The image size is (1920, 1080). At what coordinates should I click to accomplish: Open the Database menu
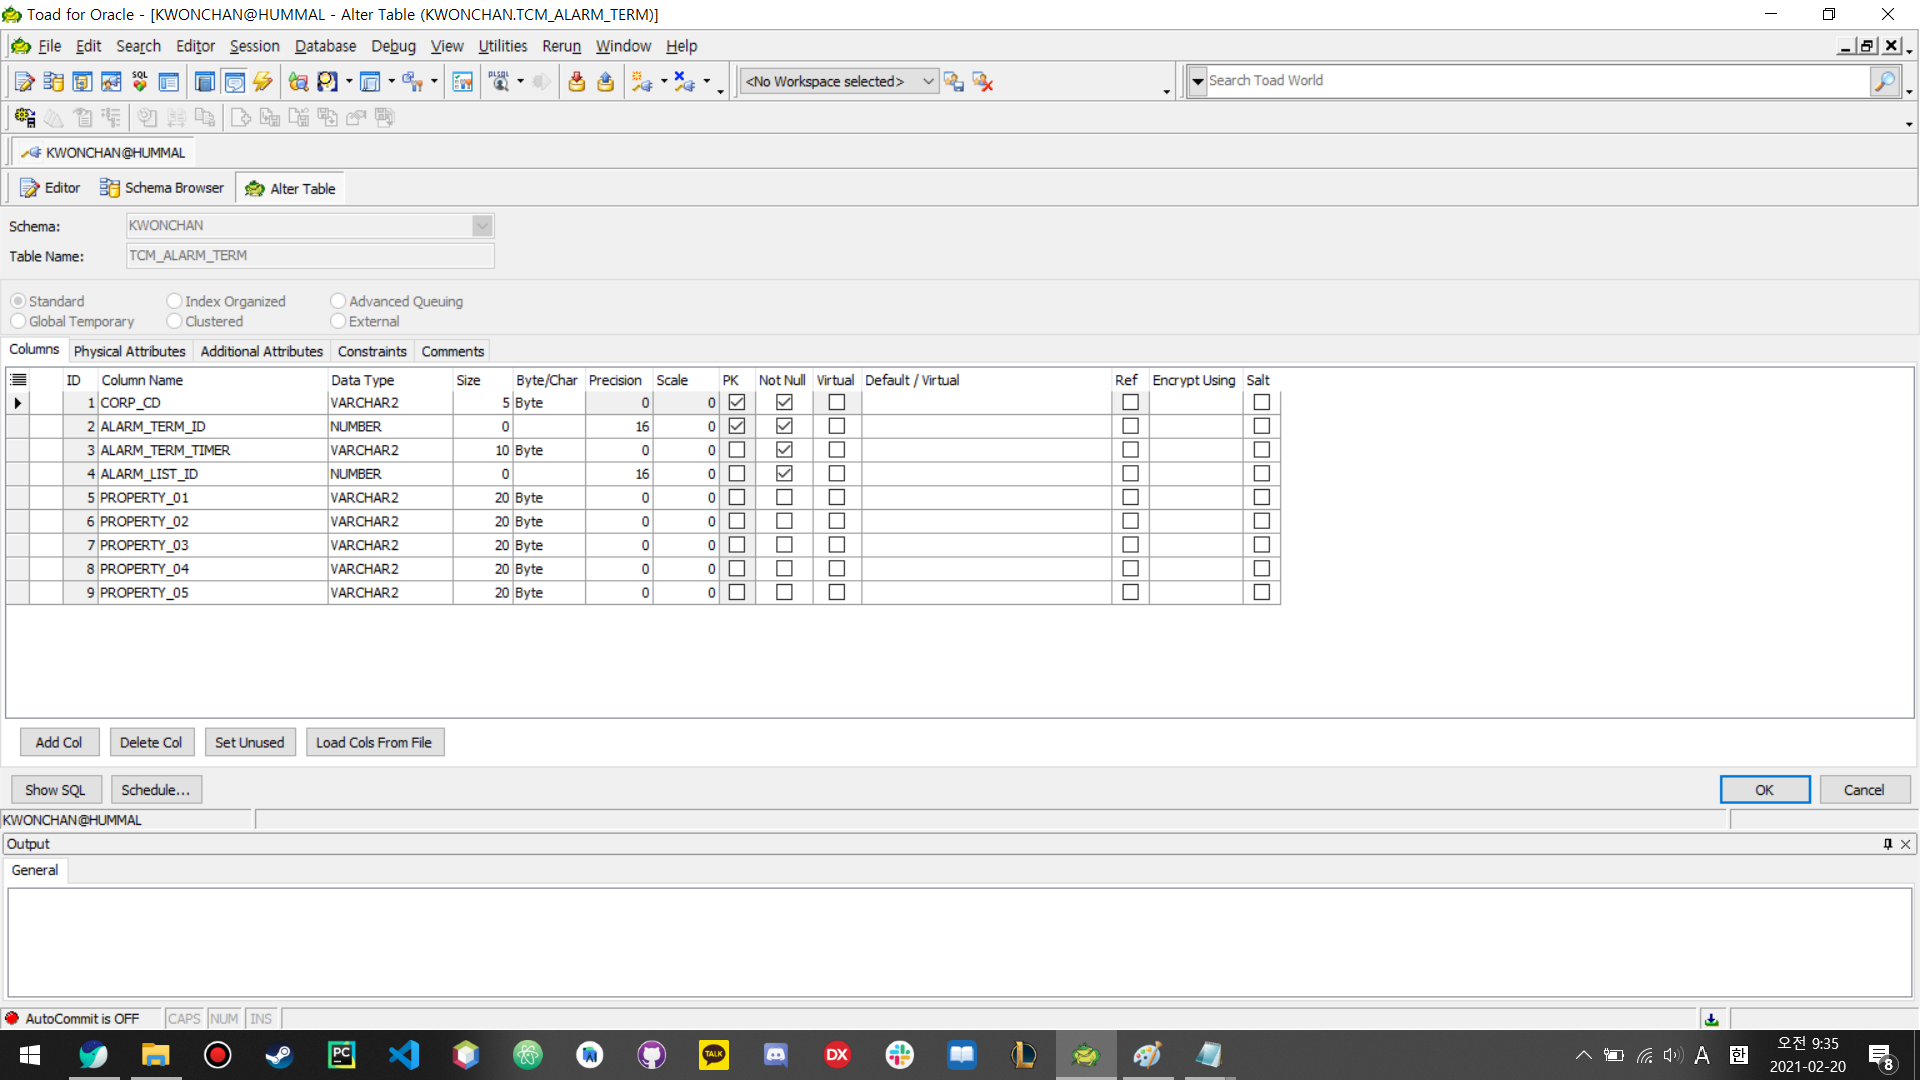pyautogui.click(x=325, y=46)
